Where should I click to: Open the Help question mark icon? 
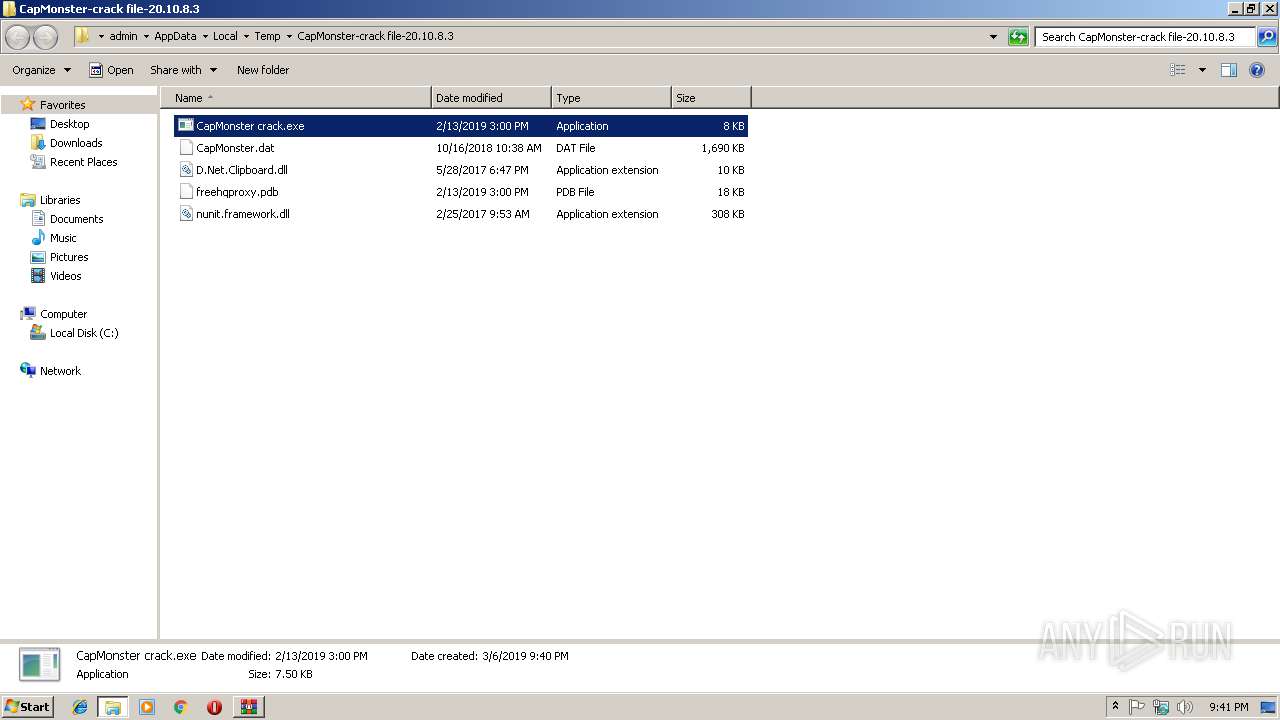point(1257,70)
